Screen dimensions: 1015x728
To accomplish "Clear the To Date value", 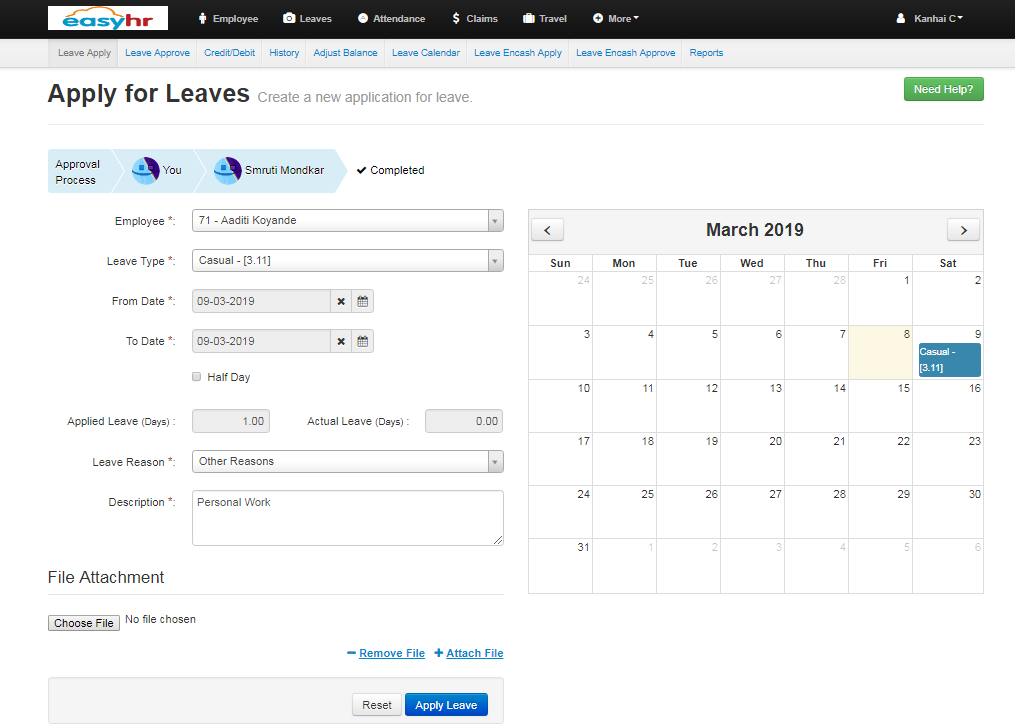I will coord(341,341).
